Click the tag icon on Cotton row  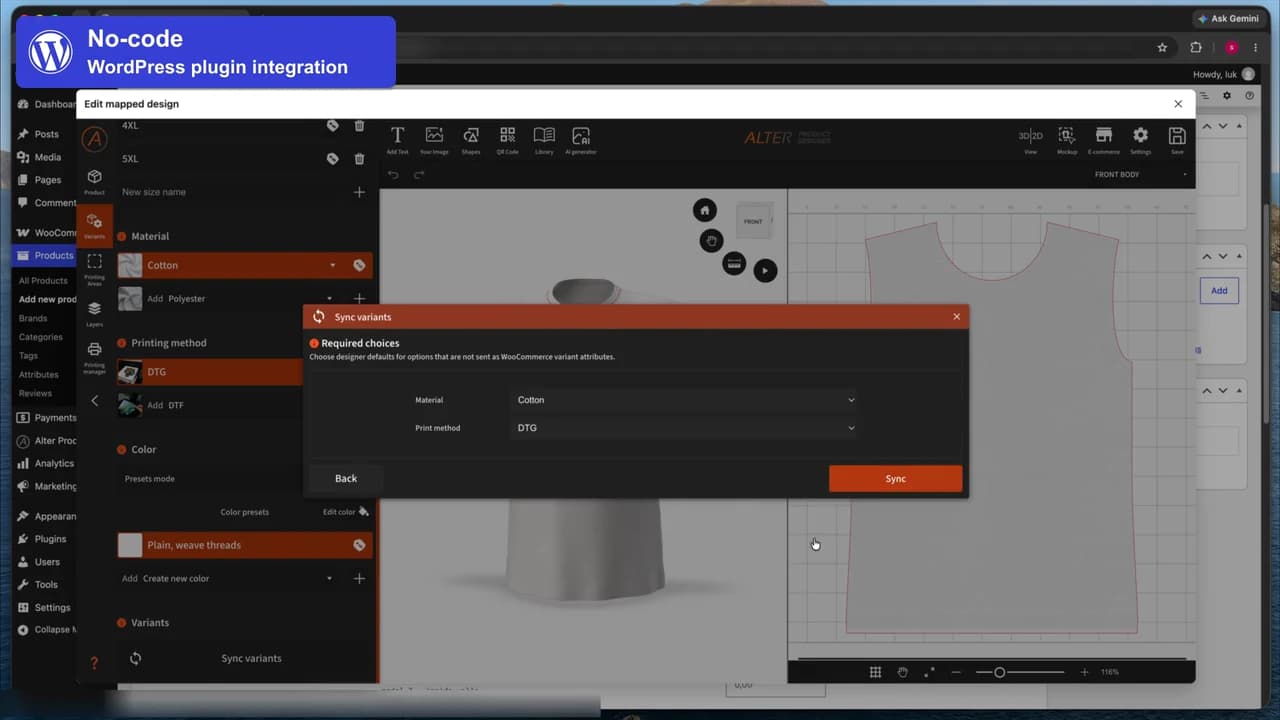(x=359, y=265)
